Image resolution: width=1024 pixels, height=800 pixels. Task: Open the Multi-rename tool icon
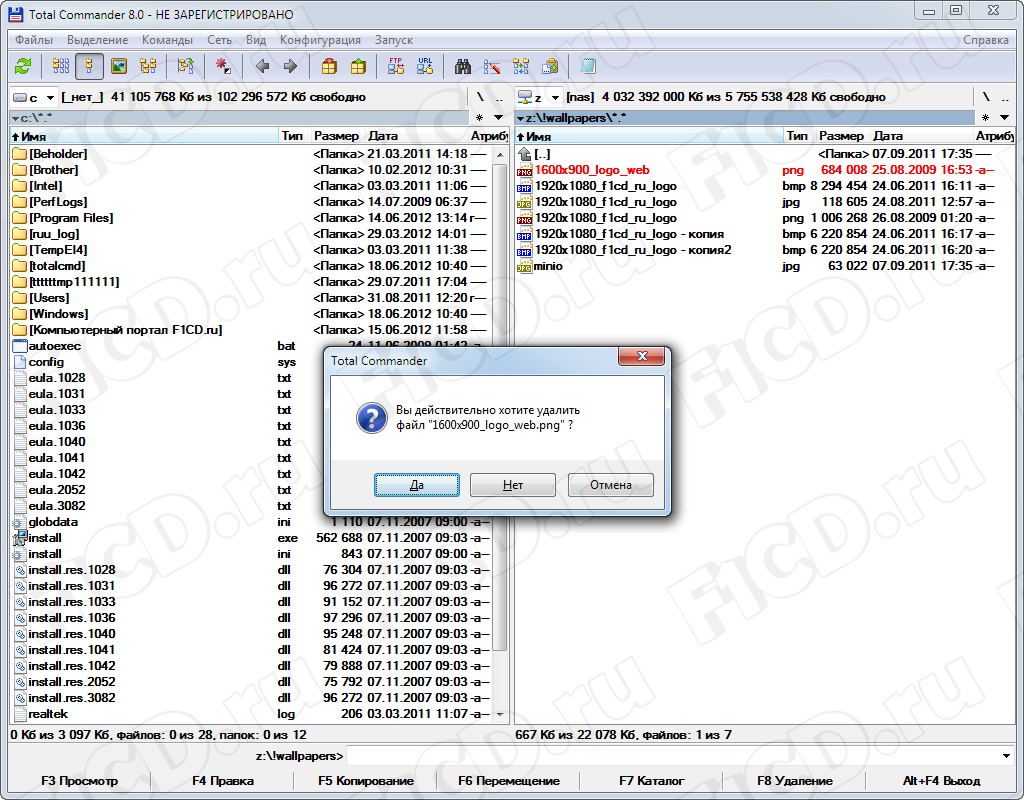492,66
